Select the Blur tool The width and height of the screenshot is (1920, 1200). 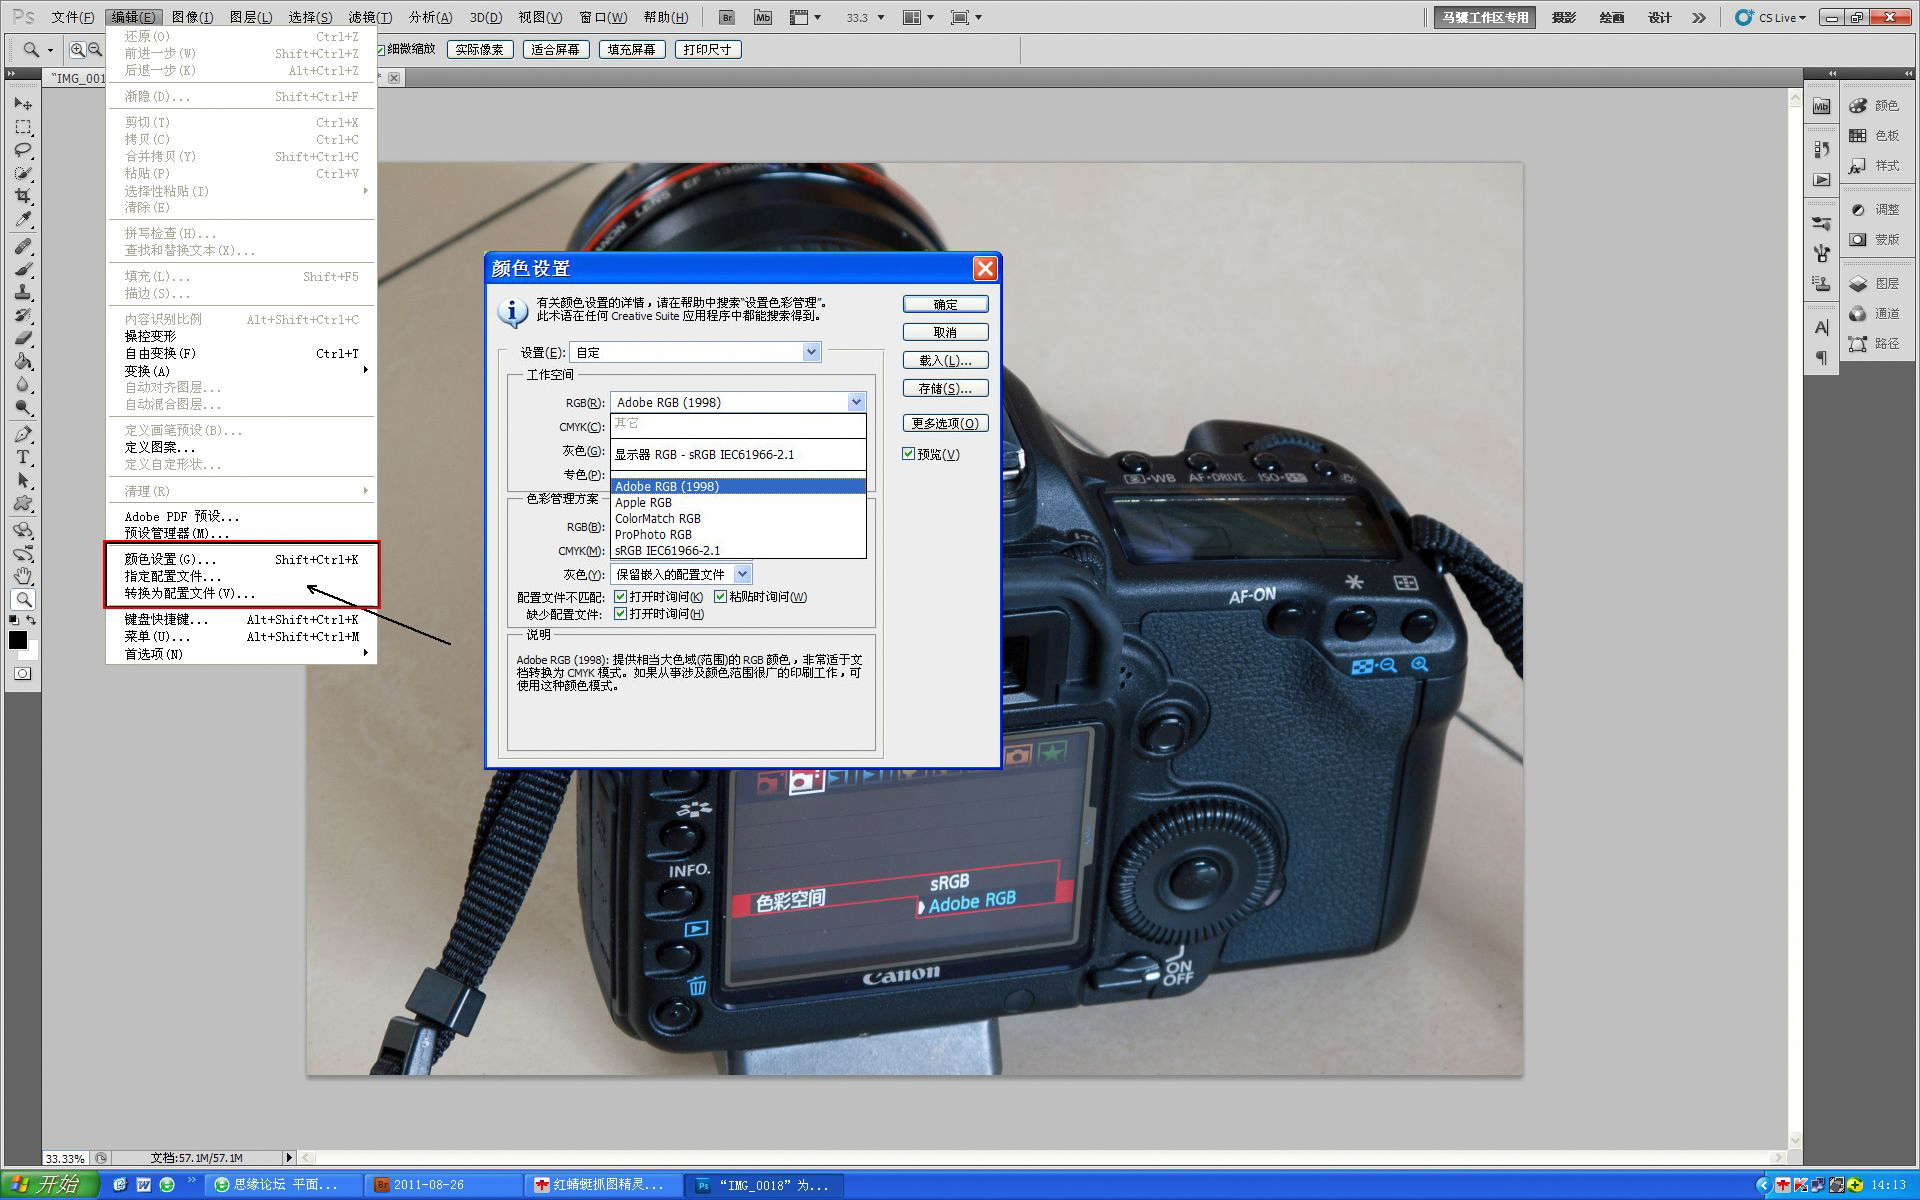(23, 384)
